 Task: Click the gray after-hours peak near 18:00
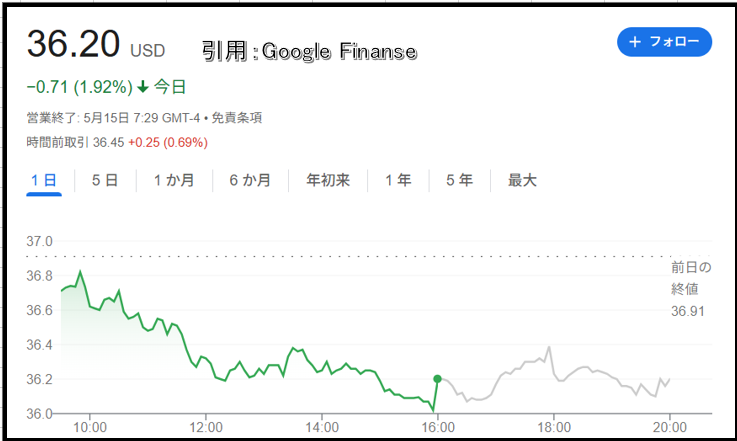click(549, 347)
